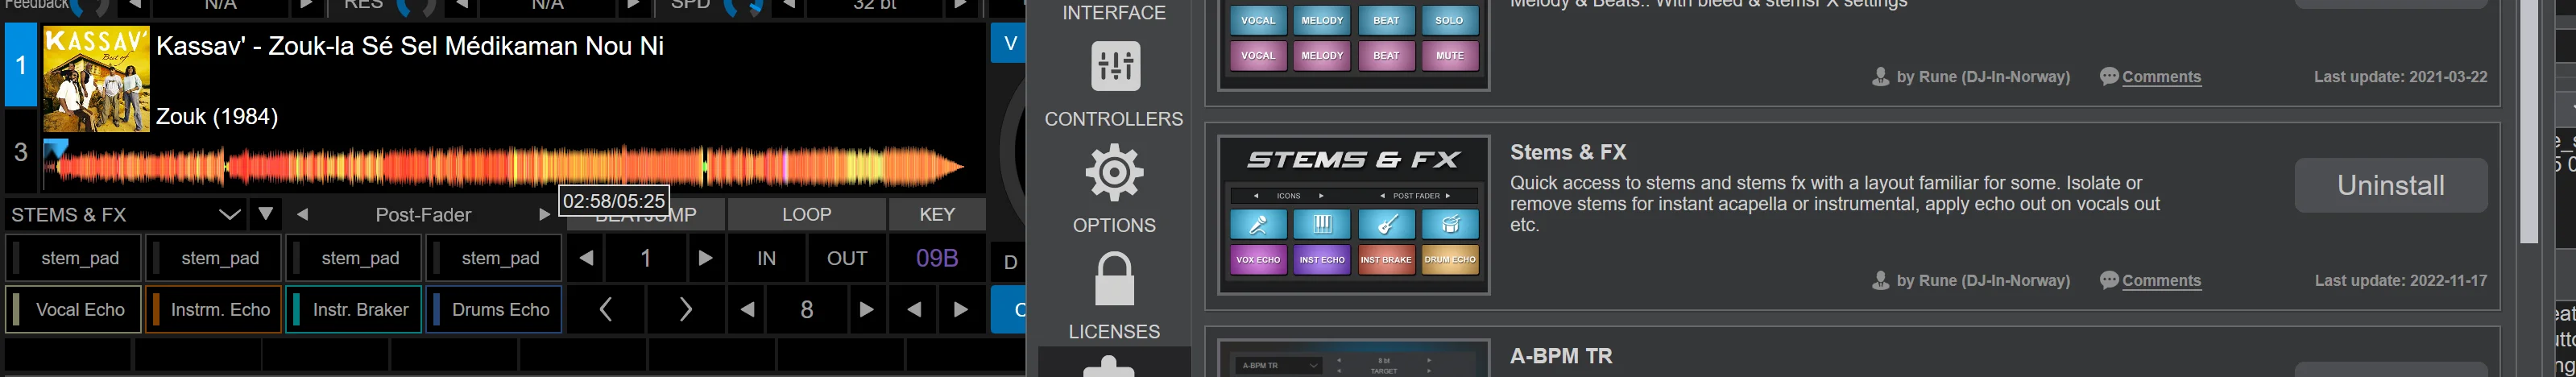The height and width of the screenshot is (377, 2576).
Task: Open the Stems & FX preview thumbnail
Action: 1353,215
